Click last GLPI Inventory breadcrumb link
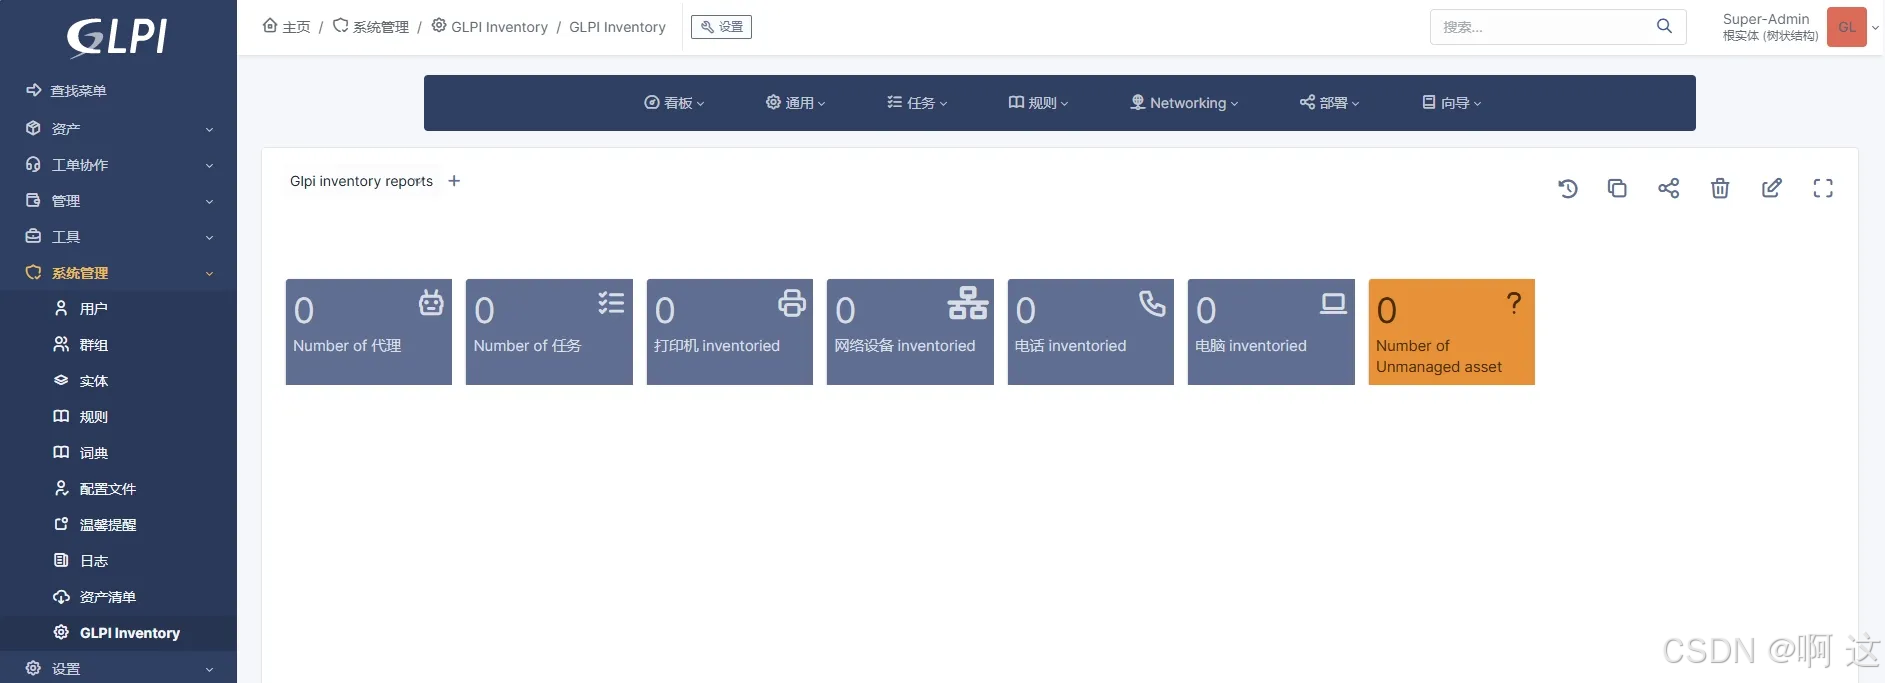 (x=617, y=27)
